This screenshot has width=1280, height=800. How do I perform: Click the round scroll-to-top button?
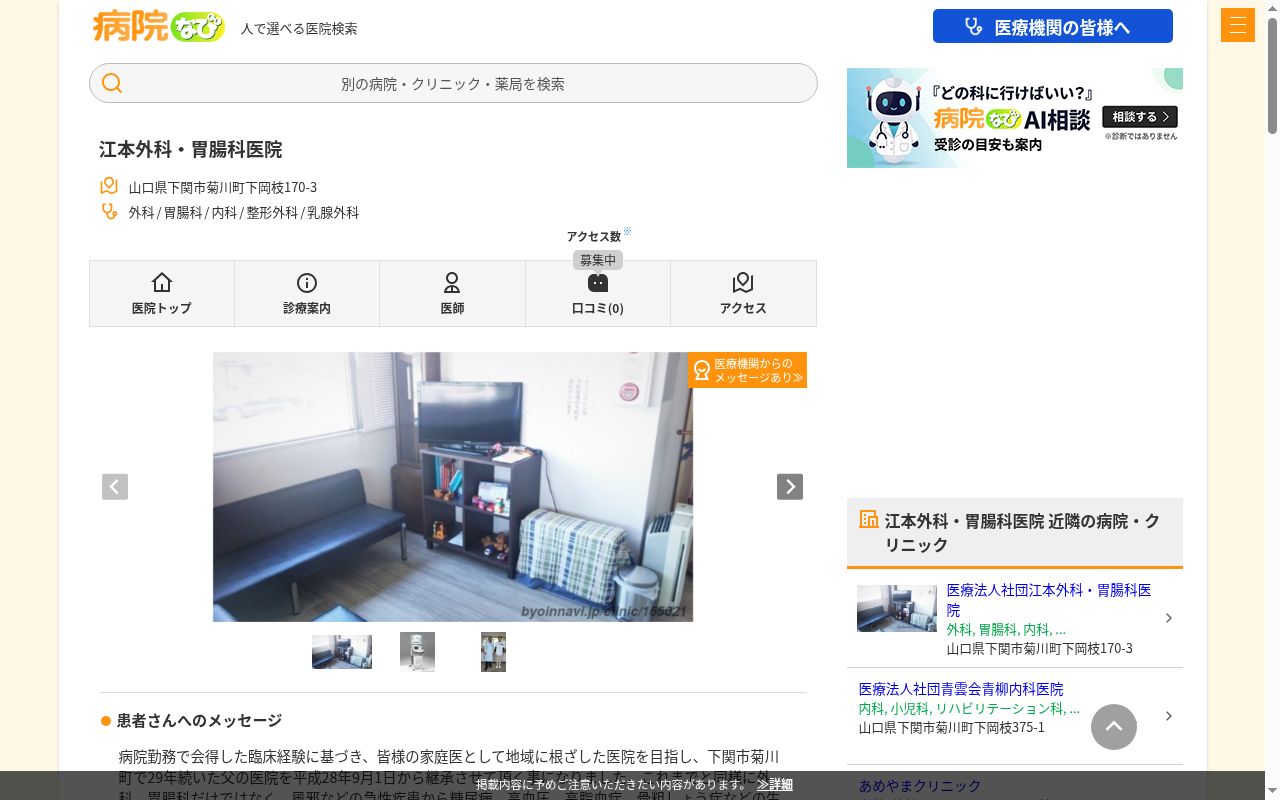pos(1114,727)
